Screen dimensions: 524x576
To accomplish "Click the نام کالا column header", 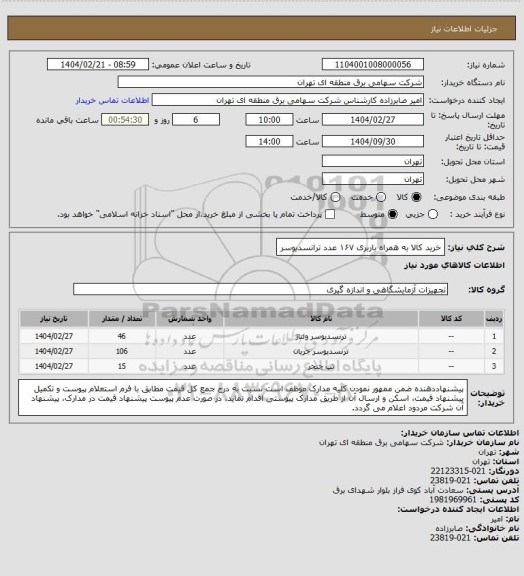I will [321, 319].
